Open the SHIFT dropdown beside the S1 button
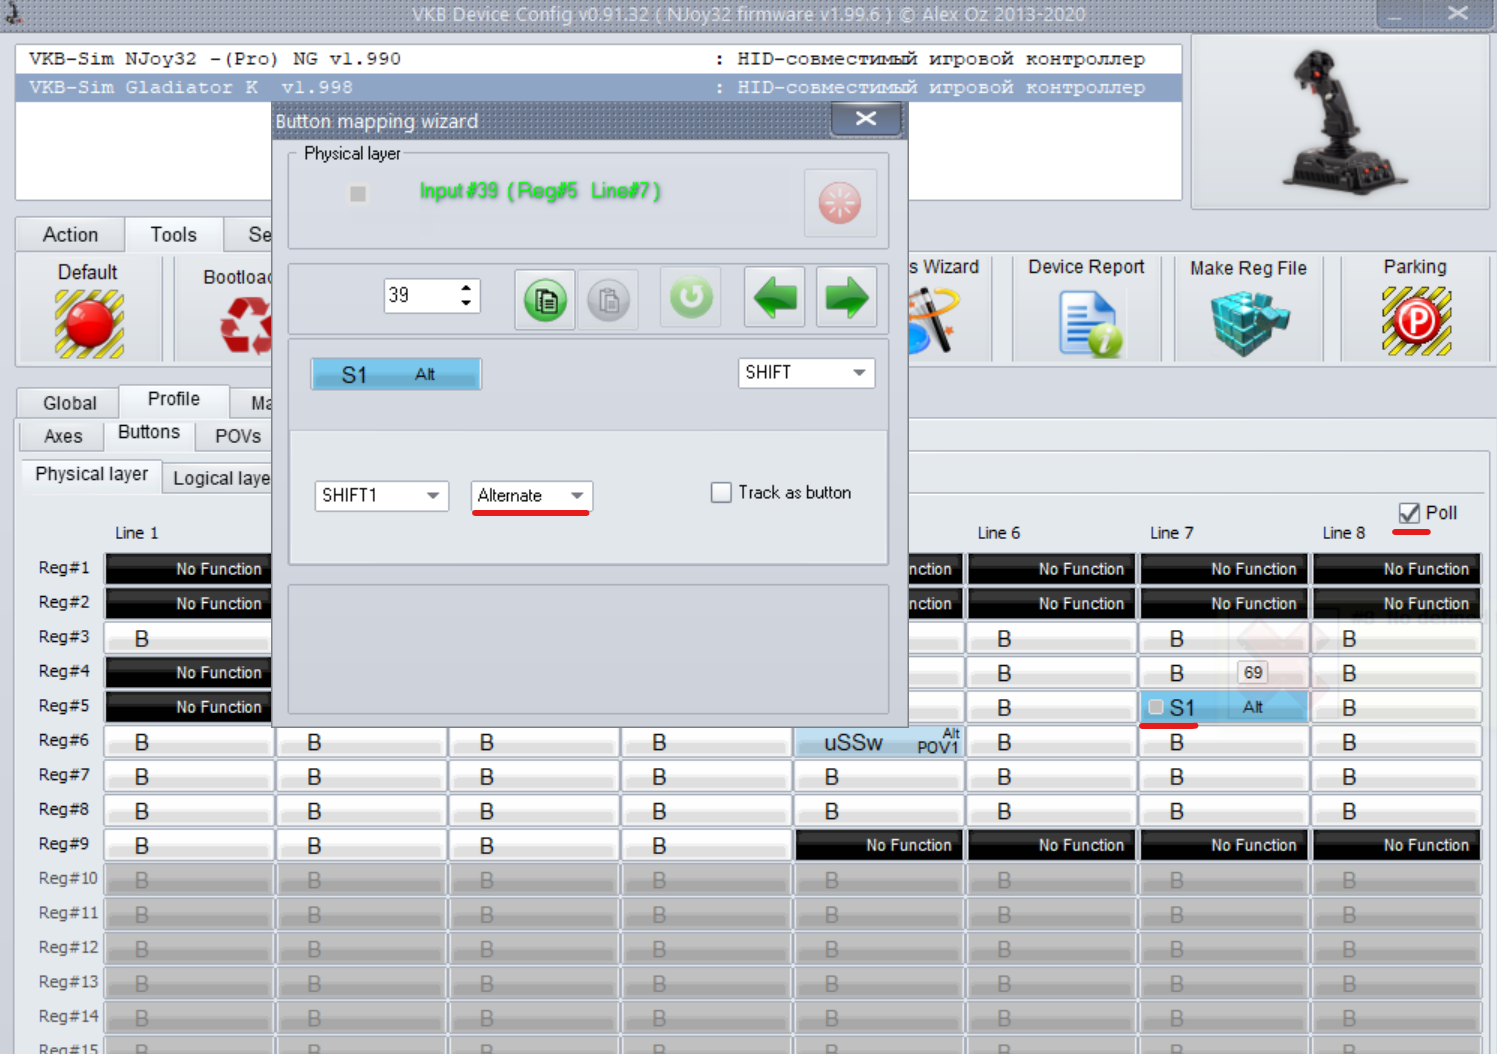 806,372
